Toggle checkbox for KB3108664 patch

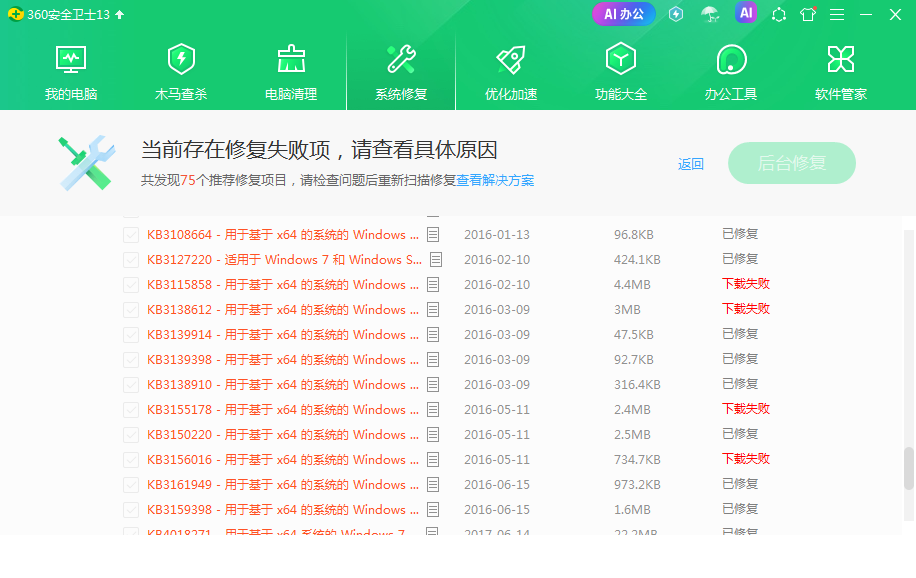point(131,235)
